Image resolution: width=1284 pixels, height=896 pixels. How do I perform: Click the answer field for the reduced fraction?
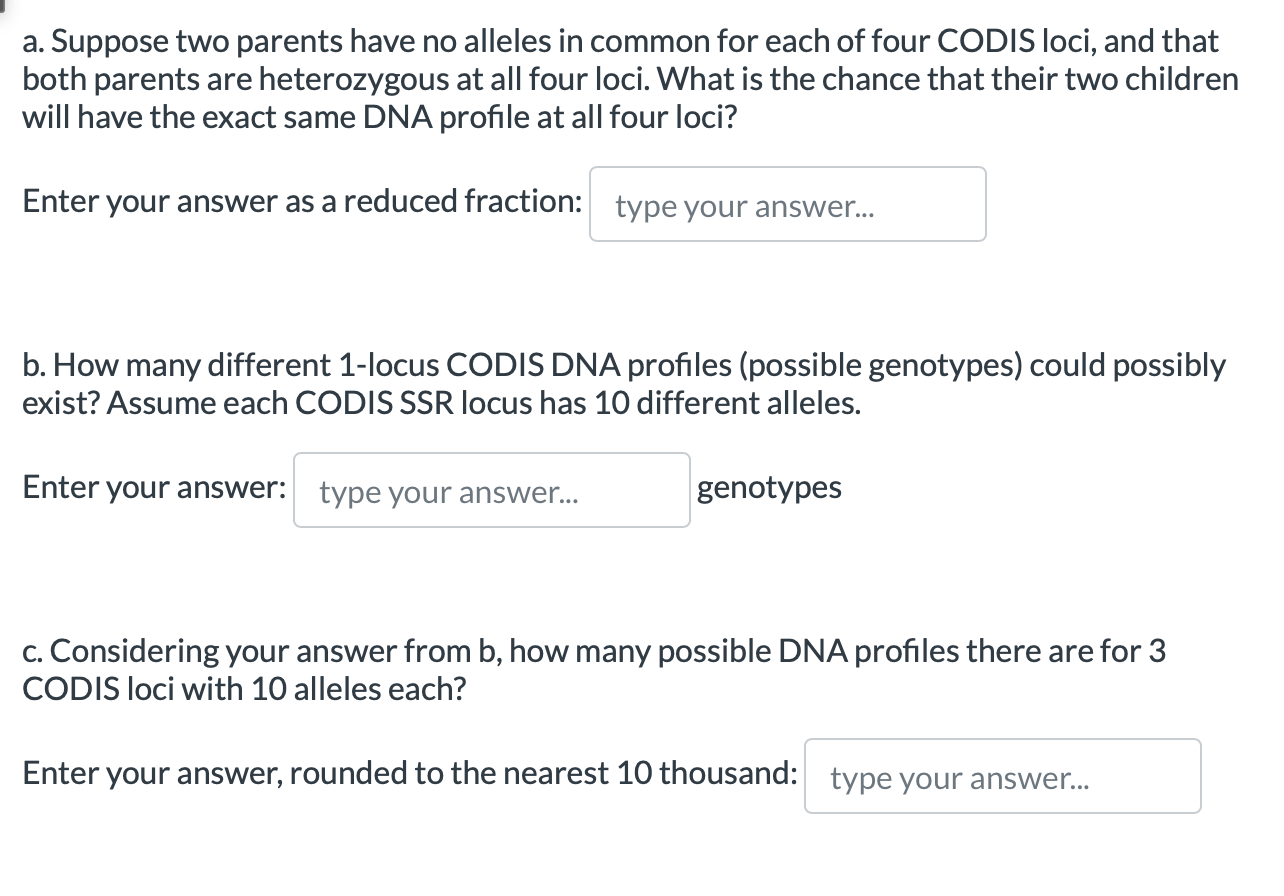[787, 204]
